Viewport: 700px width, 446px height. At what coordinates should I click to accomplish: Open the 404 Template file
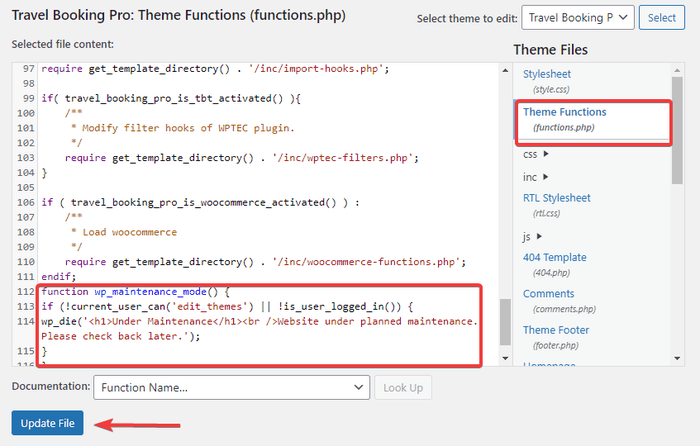click(x=554, y=257)
